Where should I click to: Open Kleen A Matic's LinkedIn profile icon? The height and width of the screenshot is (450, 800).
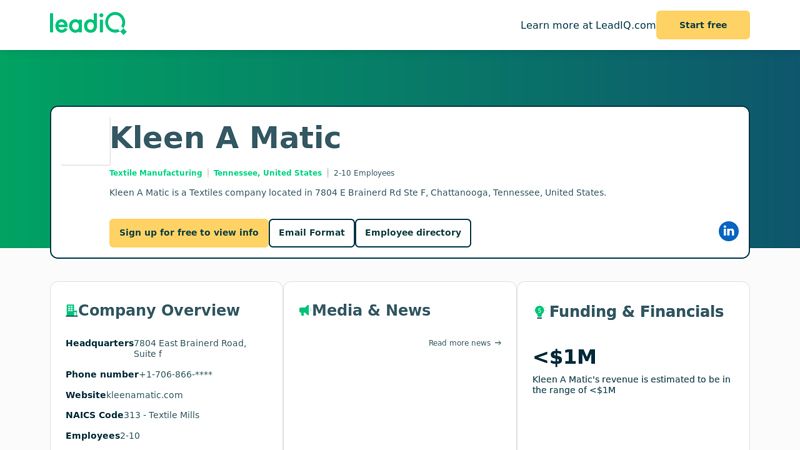(x=729, y=231)
